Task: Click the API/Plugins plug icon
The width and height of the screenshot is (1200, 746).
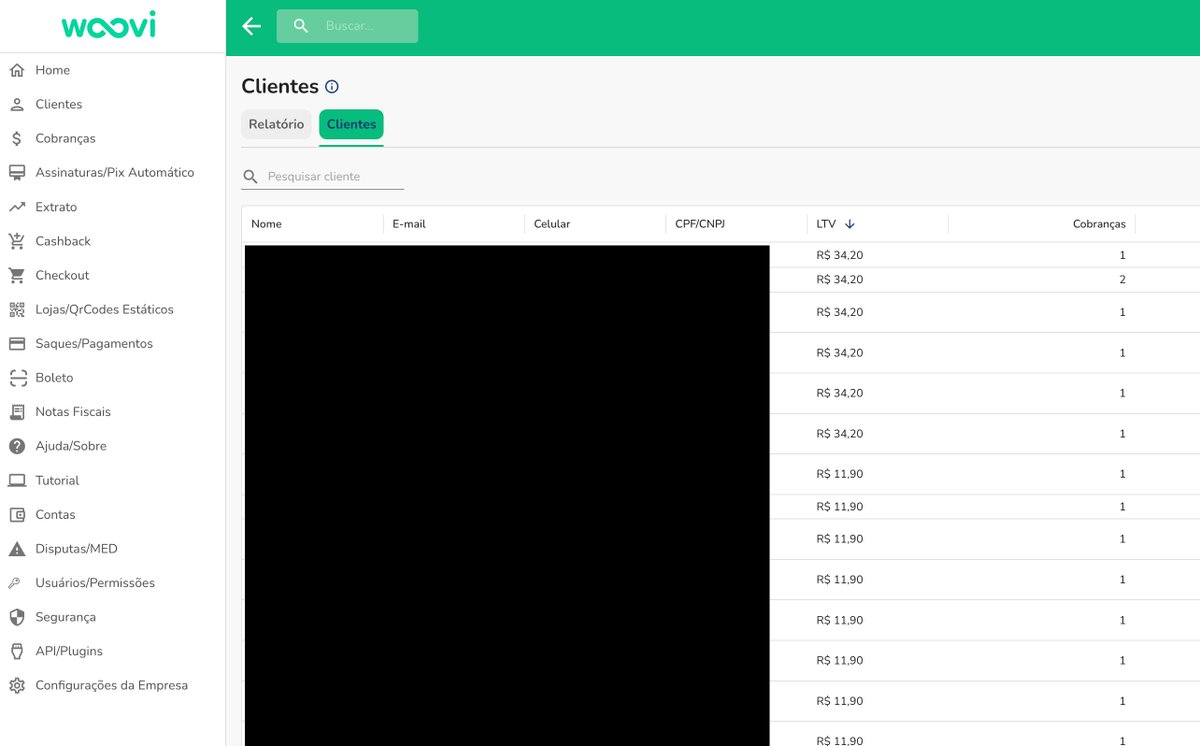Action: [17, 651]
